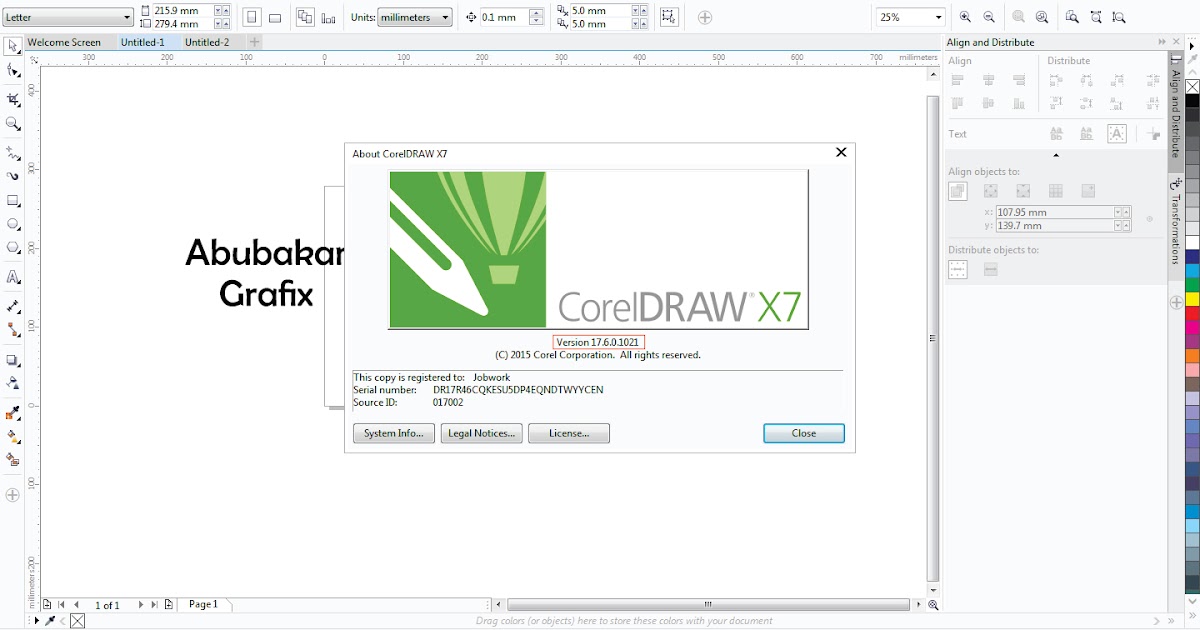The image size is (1200, 630).
Task: Select the Interactive Fill tool
Action: point(13,436)
